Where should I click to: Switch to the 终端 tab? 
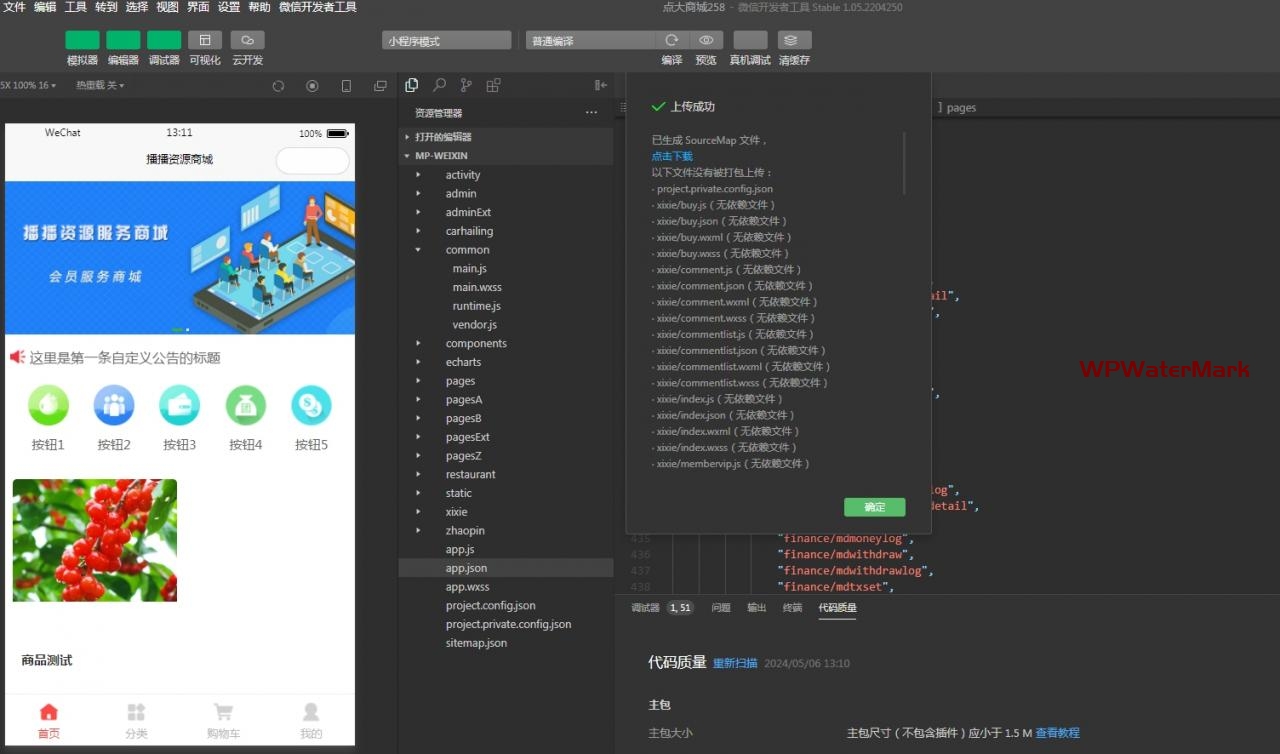(x=792, y=608)
